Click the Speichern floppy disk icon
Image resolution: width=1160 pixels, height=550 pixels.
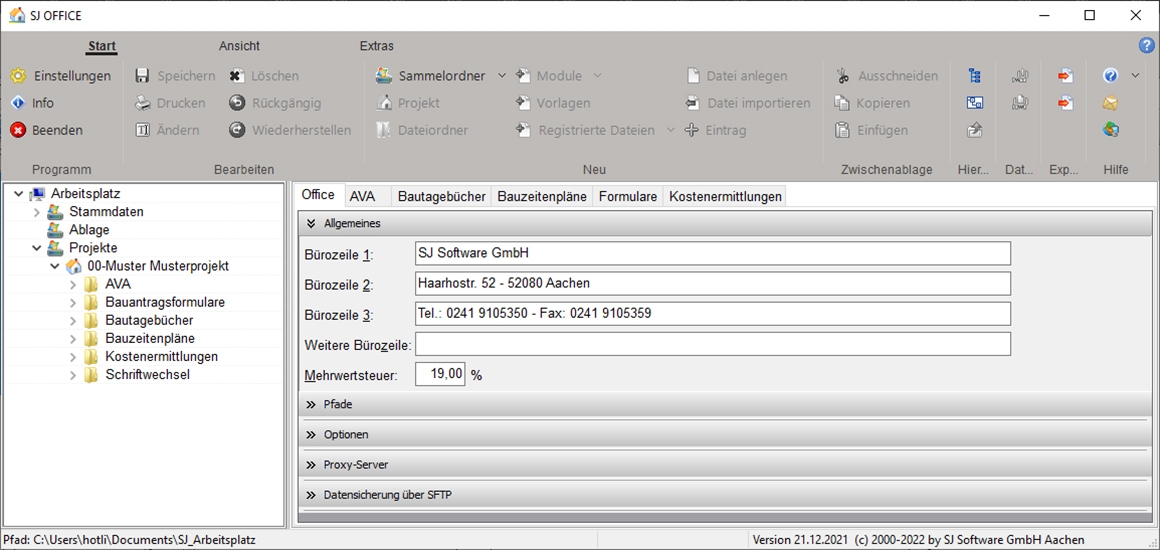143,76
